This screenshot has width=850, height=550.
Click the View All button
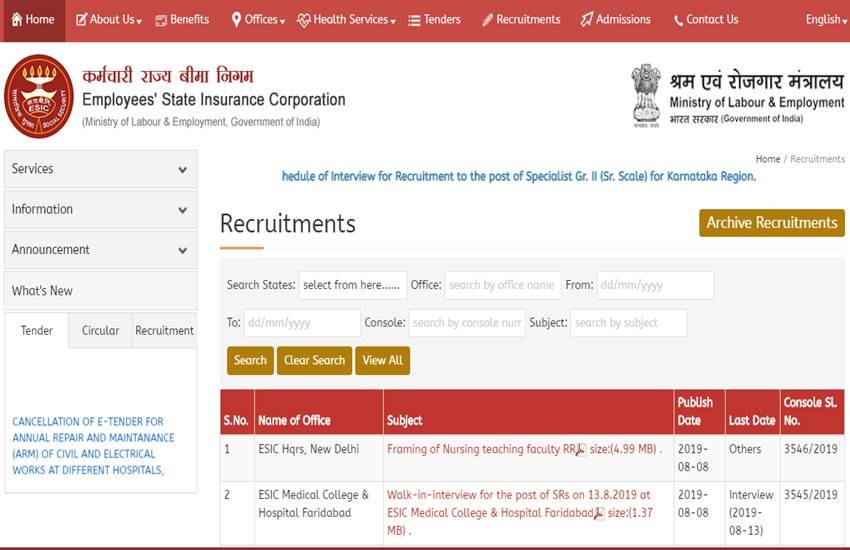382,361
